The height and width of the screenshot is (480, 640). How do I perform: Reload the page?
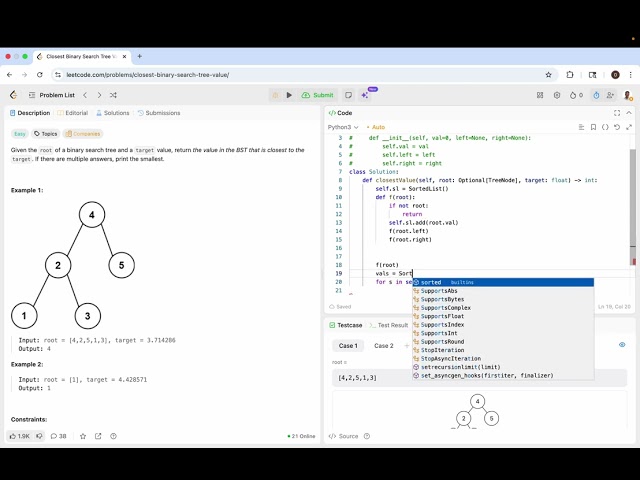[40, 75]
